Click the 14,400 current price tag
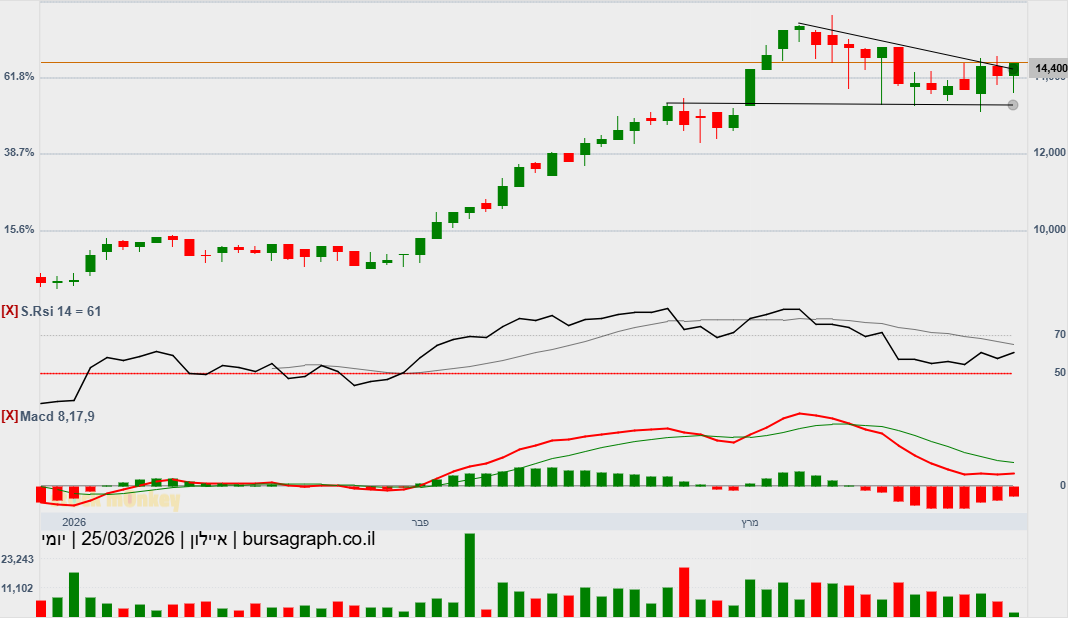Image resolution: width=1068 pixels, height=618 pixels. pos(1050,68)
